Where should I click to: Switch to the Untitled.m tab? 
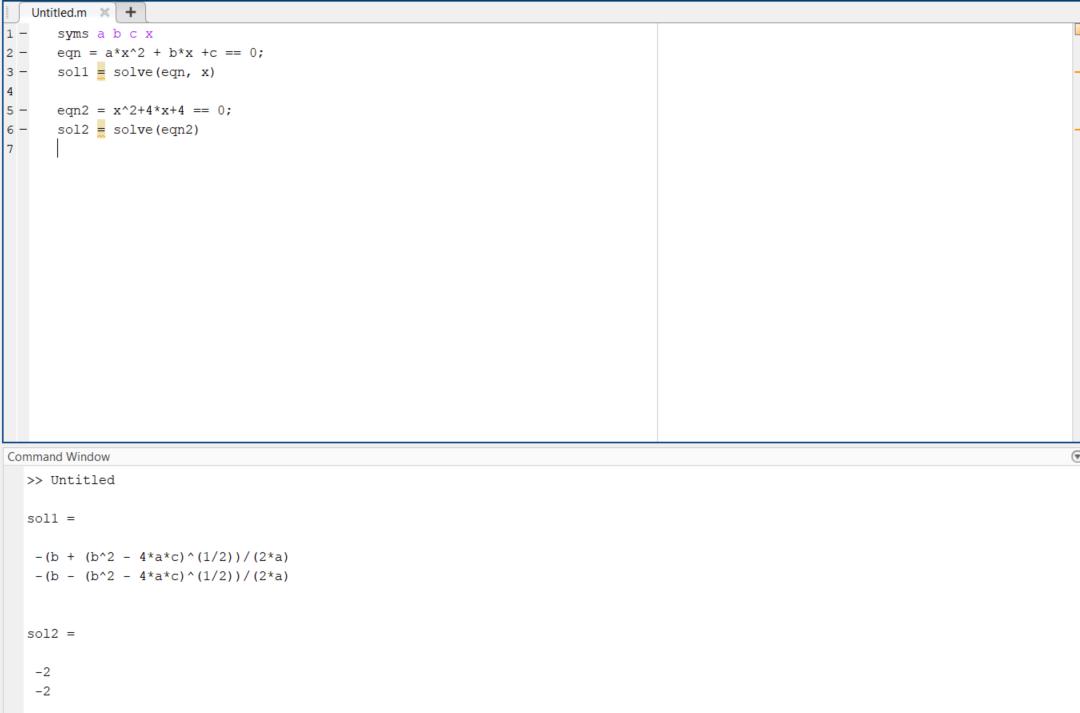pos(59,12)
